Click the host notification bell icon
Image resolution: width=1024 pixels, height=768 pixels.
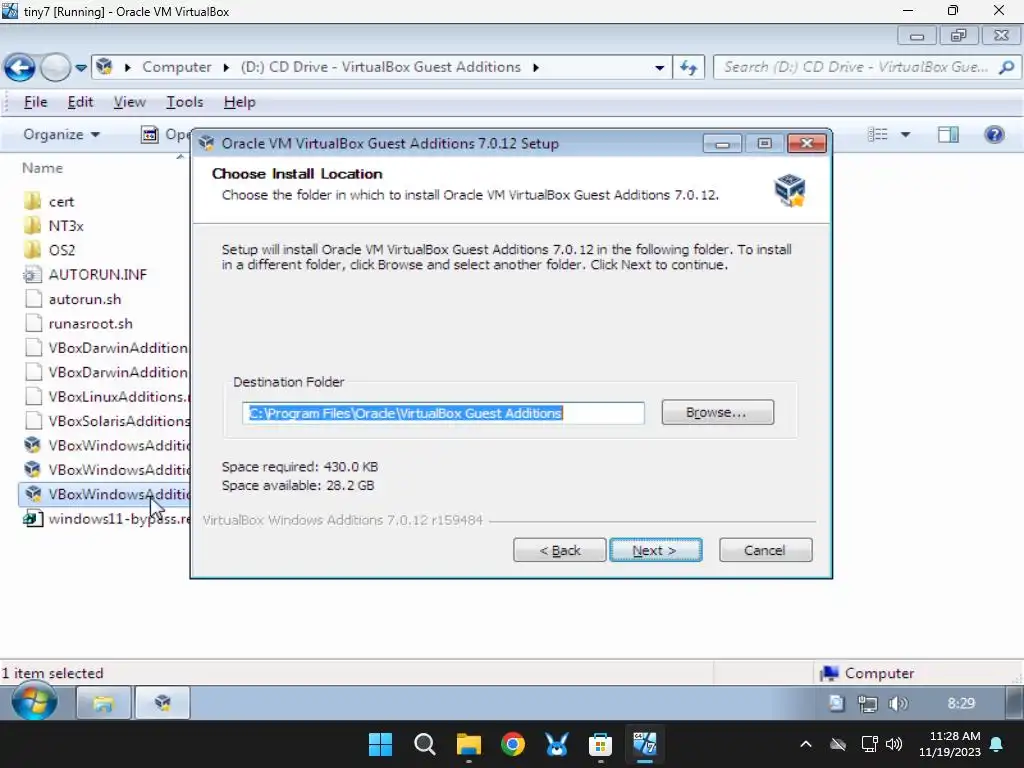997,744
